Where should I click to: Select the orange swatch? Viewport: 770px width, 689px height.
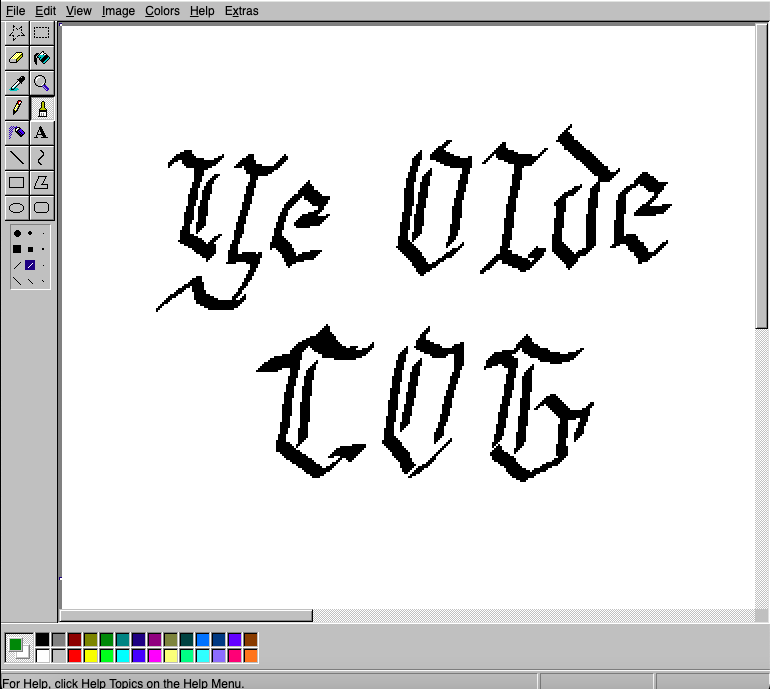[250, 656]
